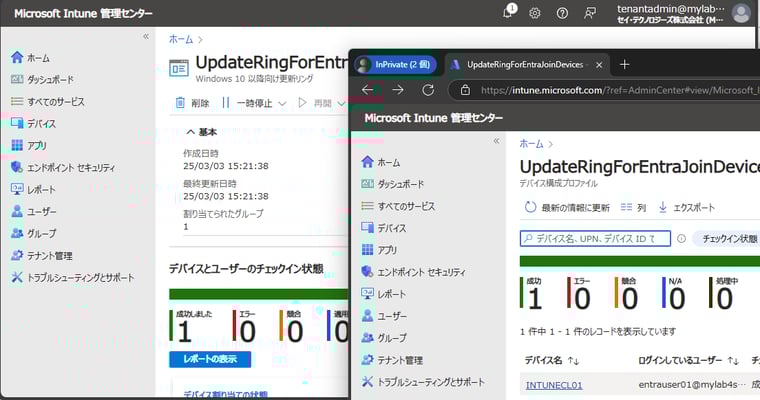
Task: Open INTUNECL01 device link
Action: coord(554,385)
